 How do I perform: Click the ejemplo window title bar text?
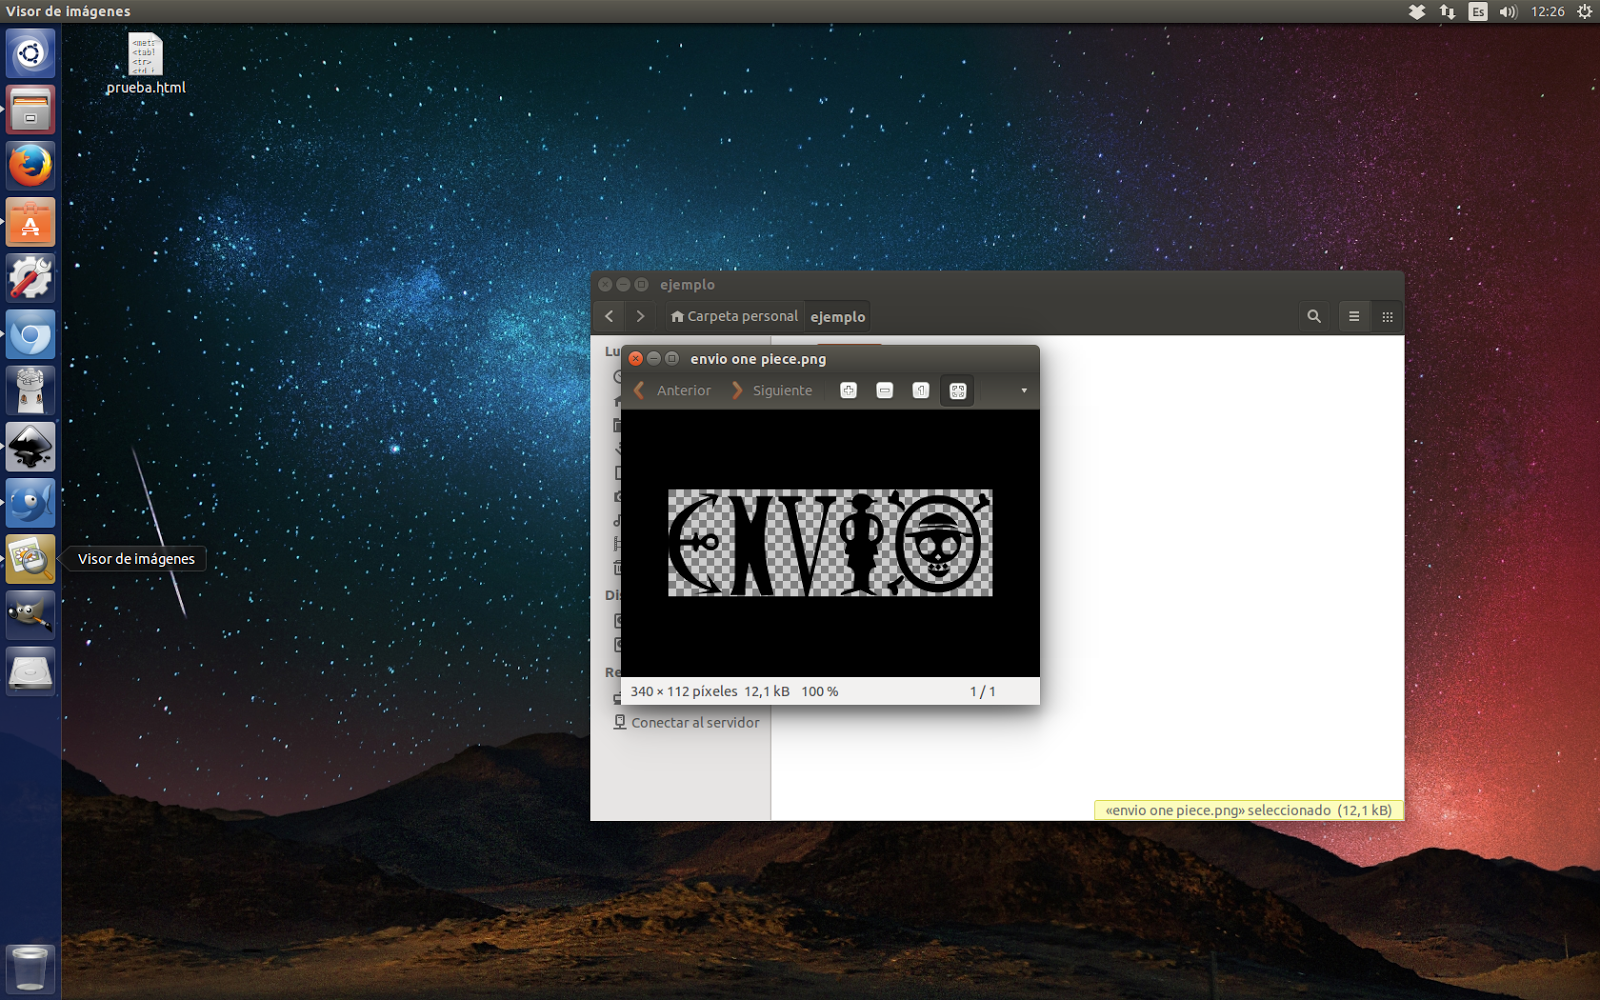point(687,285)
